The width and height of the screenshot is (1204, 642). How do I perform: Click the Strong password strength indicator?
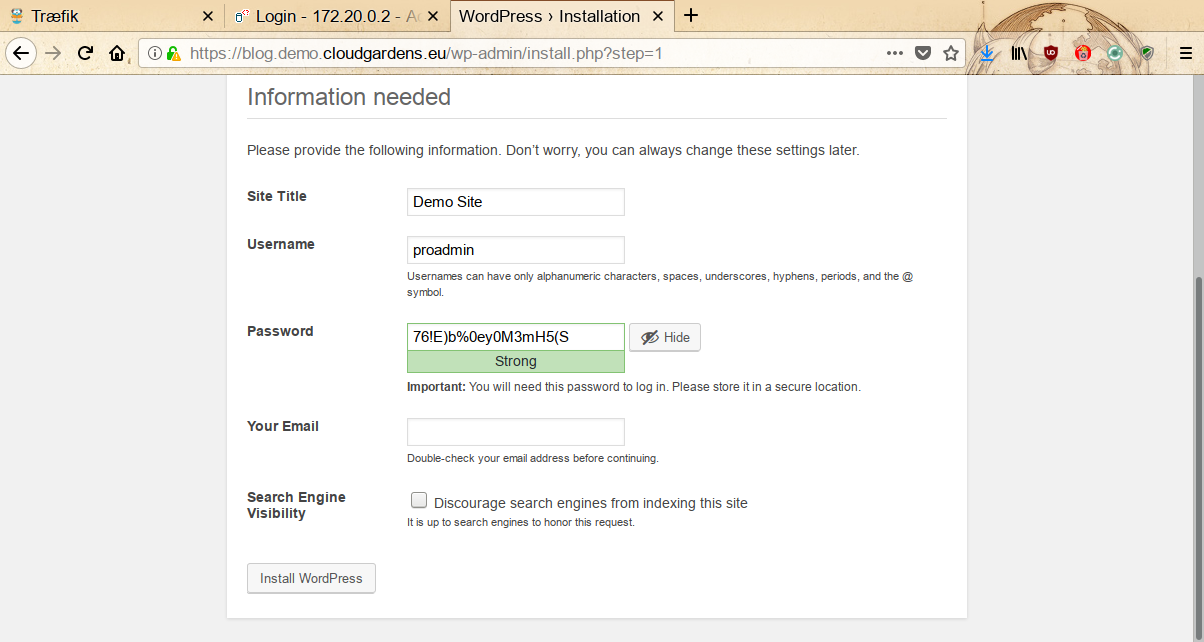516,362
